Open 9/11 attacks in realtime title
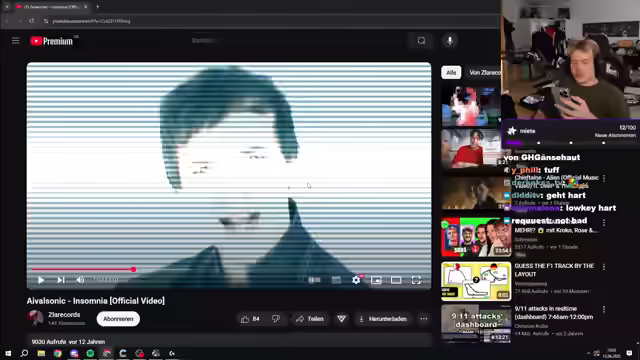This screenshot has width=640, height=360. pyautogui.click(x=553, y=313)
